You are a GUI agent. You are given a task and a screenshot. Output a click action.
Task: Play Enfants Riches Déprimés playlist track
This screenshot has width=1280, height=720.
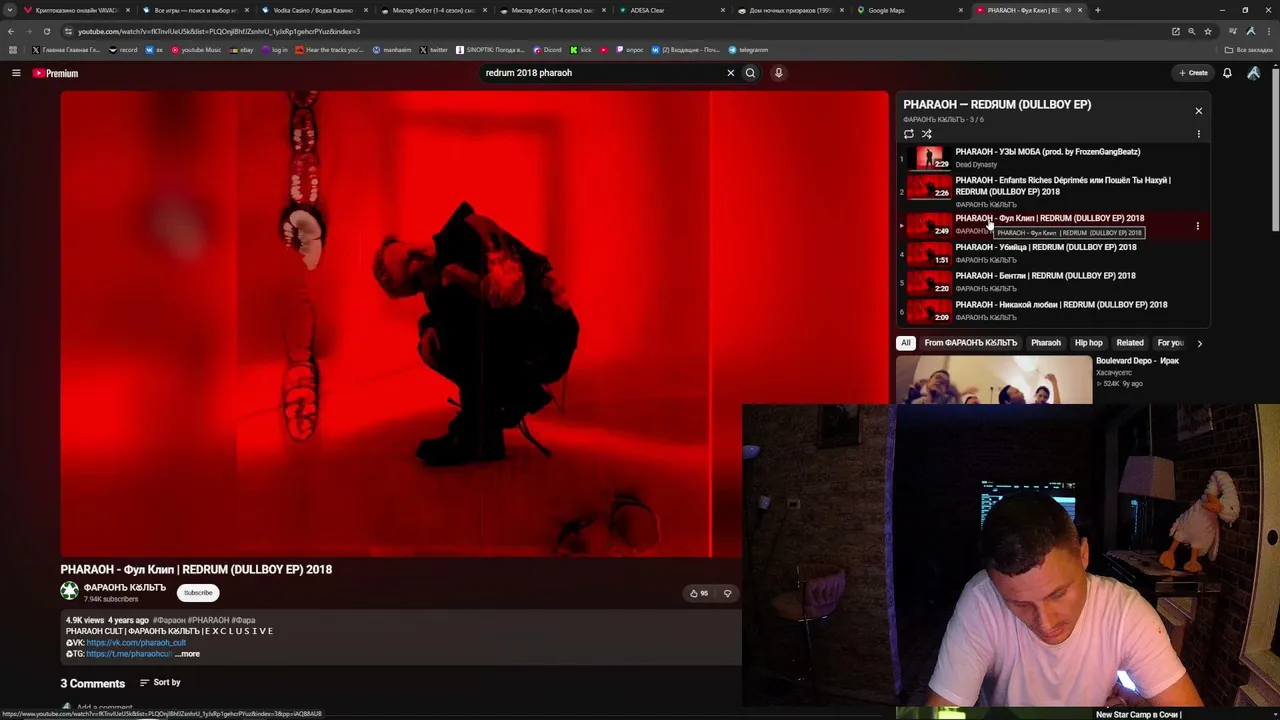pyautogui.click(x=1062, y=186)
